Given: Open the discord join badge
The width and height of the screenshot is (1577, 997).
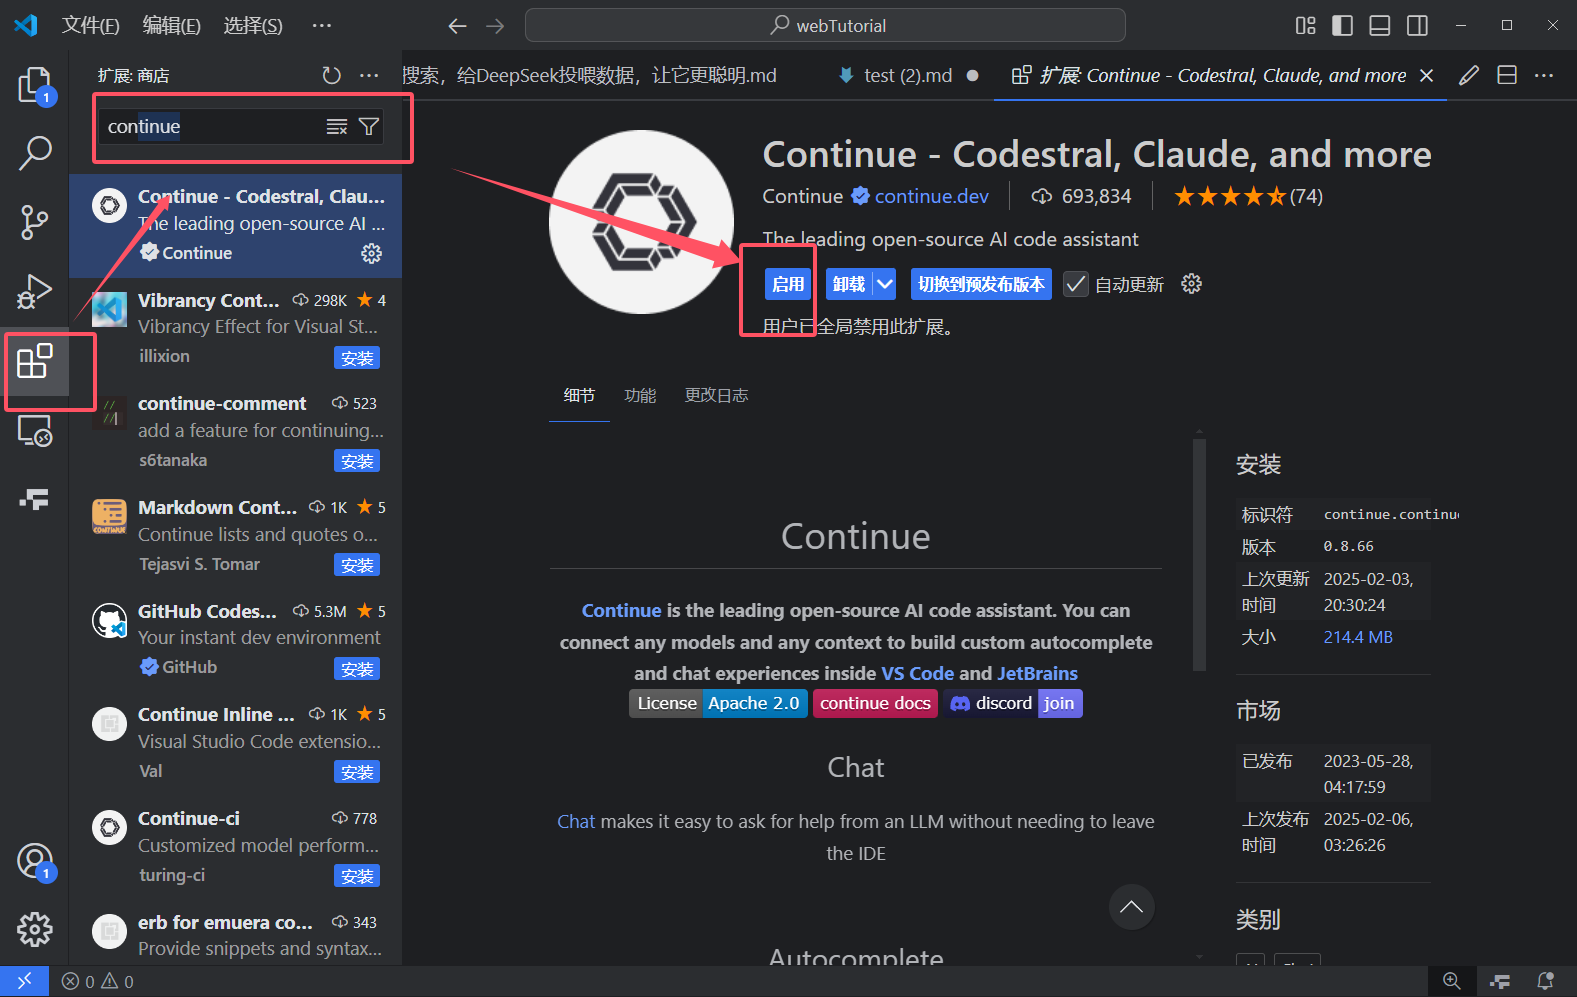Looking at the screenshot, I should (x=1013, y=703).
